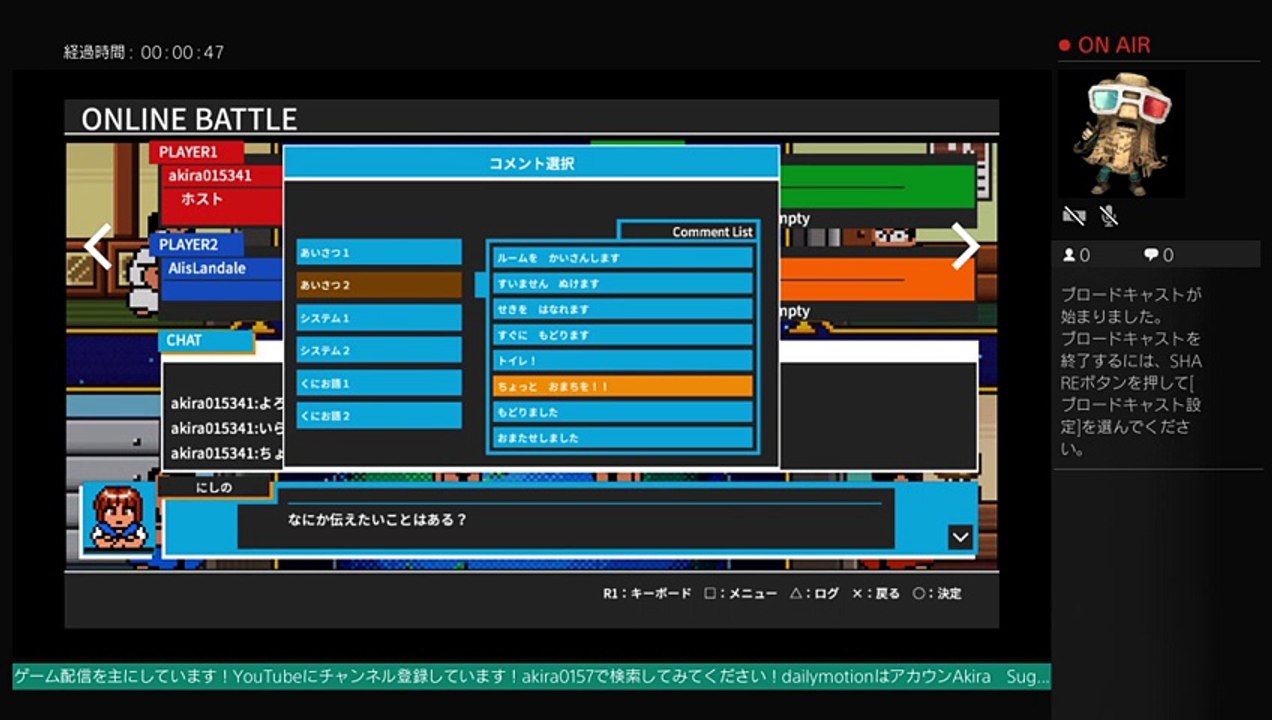Click the ○：決定 hint
Image resolution: width=1272 pixels, height=720 pixels.
(x=937, y=593)
